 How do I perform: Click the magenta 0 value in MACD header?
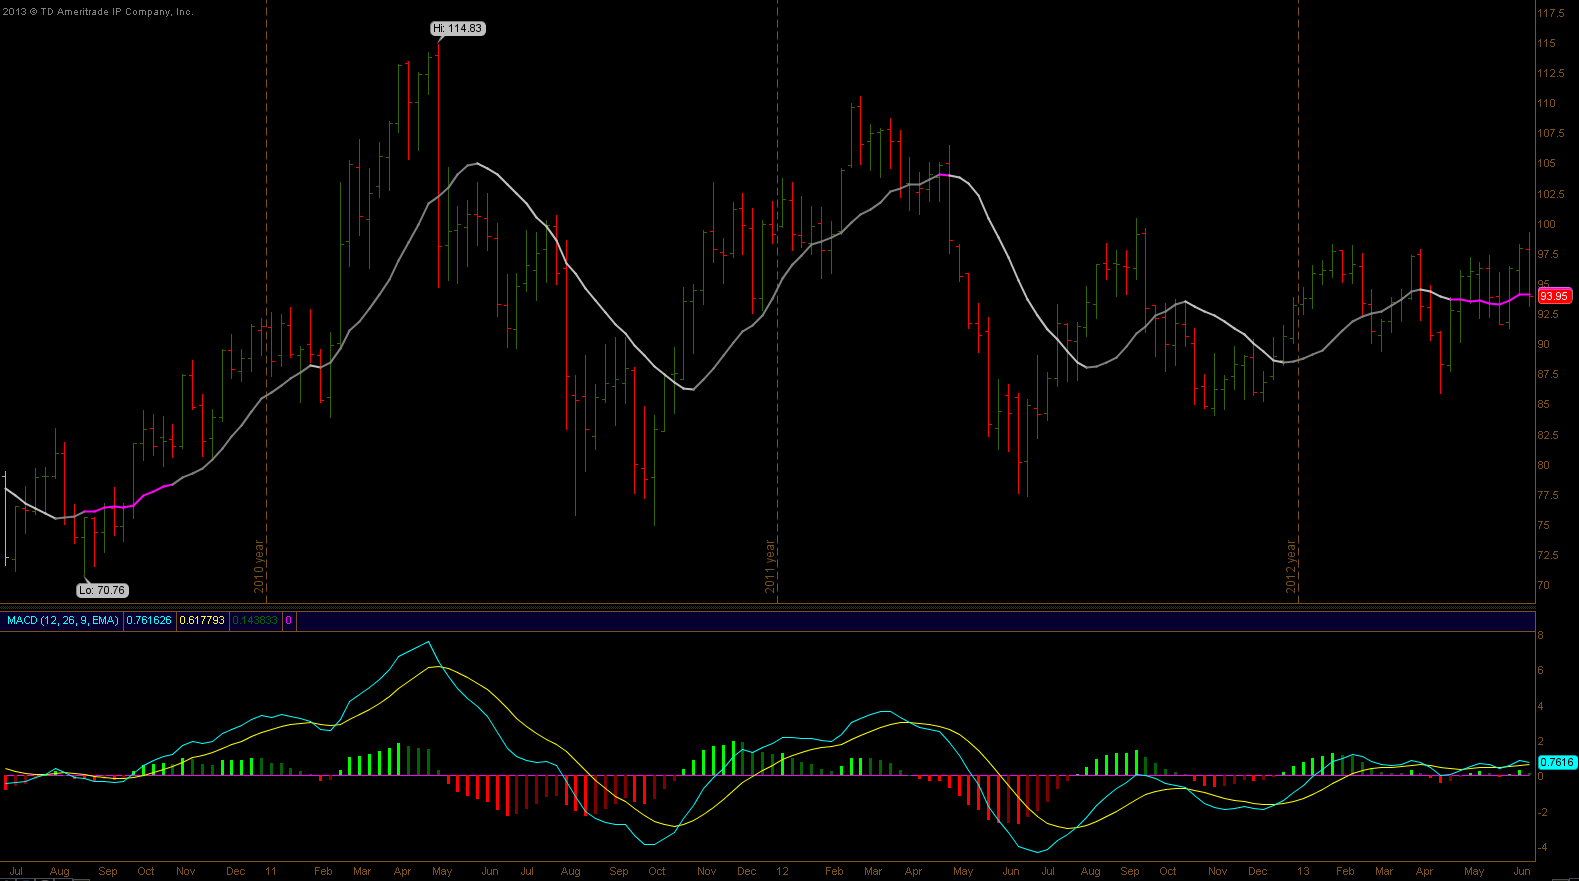(x=289, y=621)
